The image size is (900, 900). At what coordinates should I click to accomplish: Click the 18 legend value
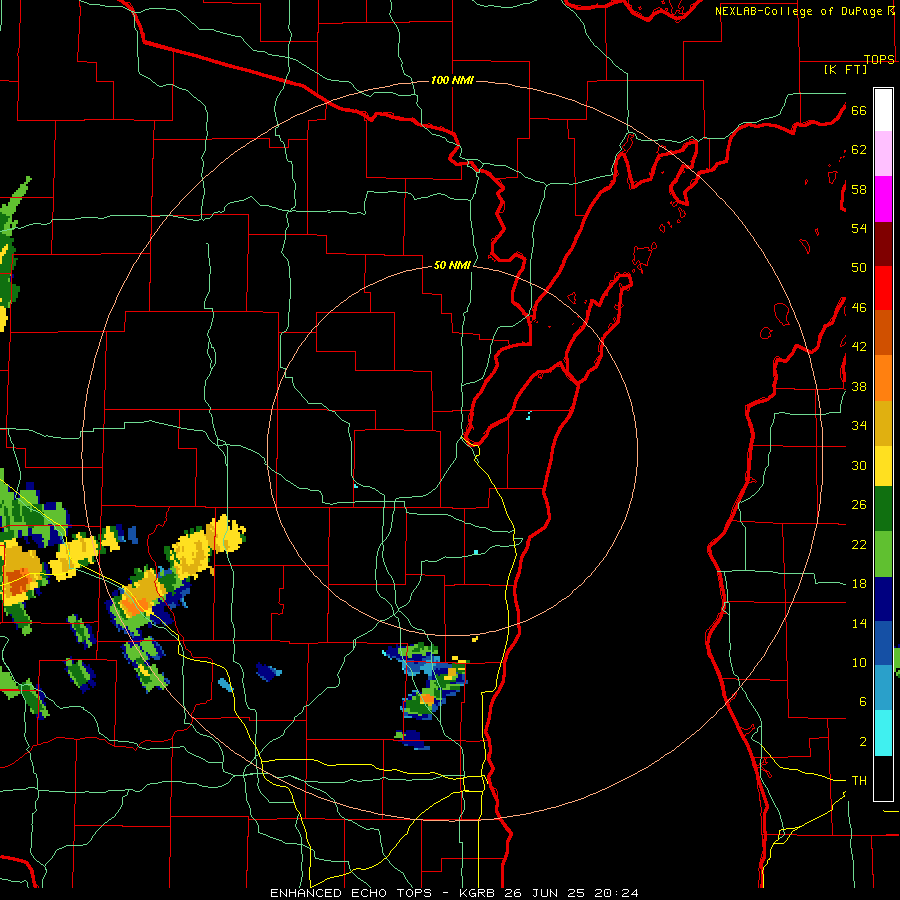coord(859,584)
